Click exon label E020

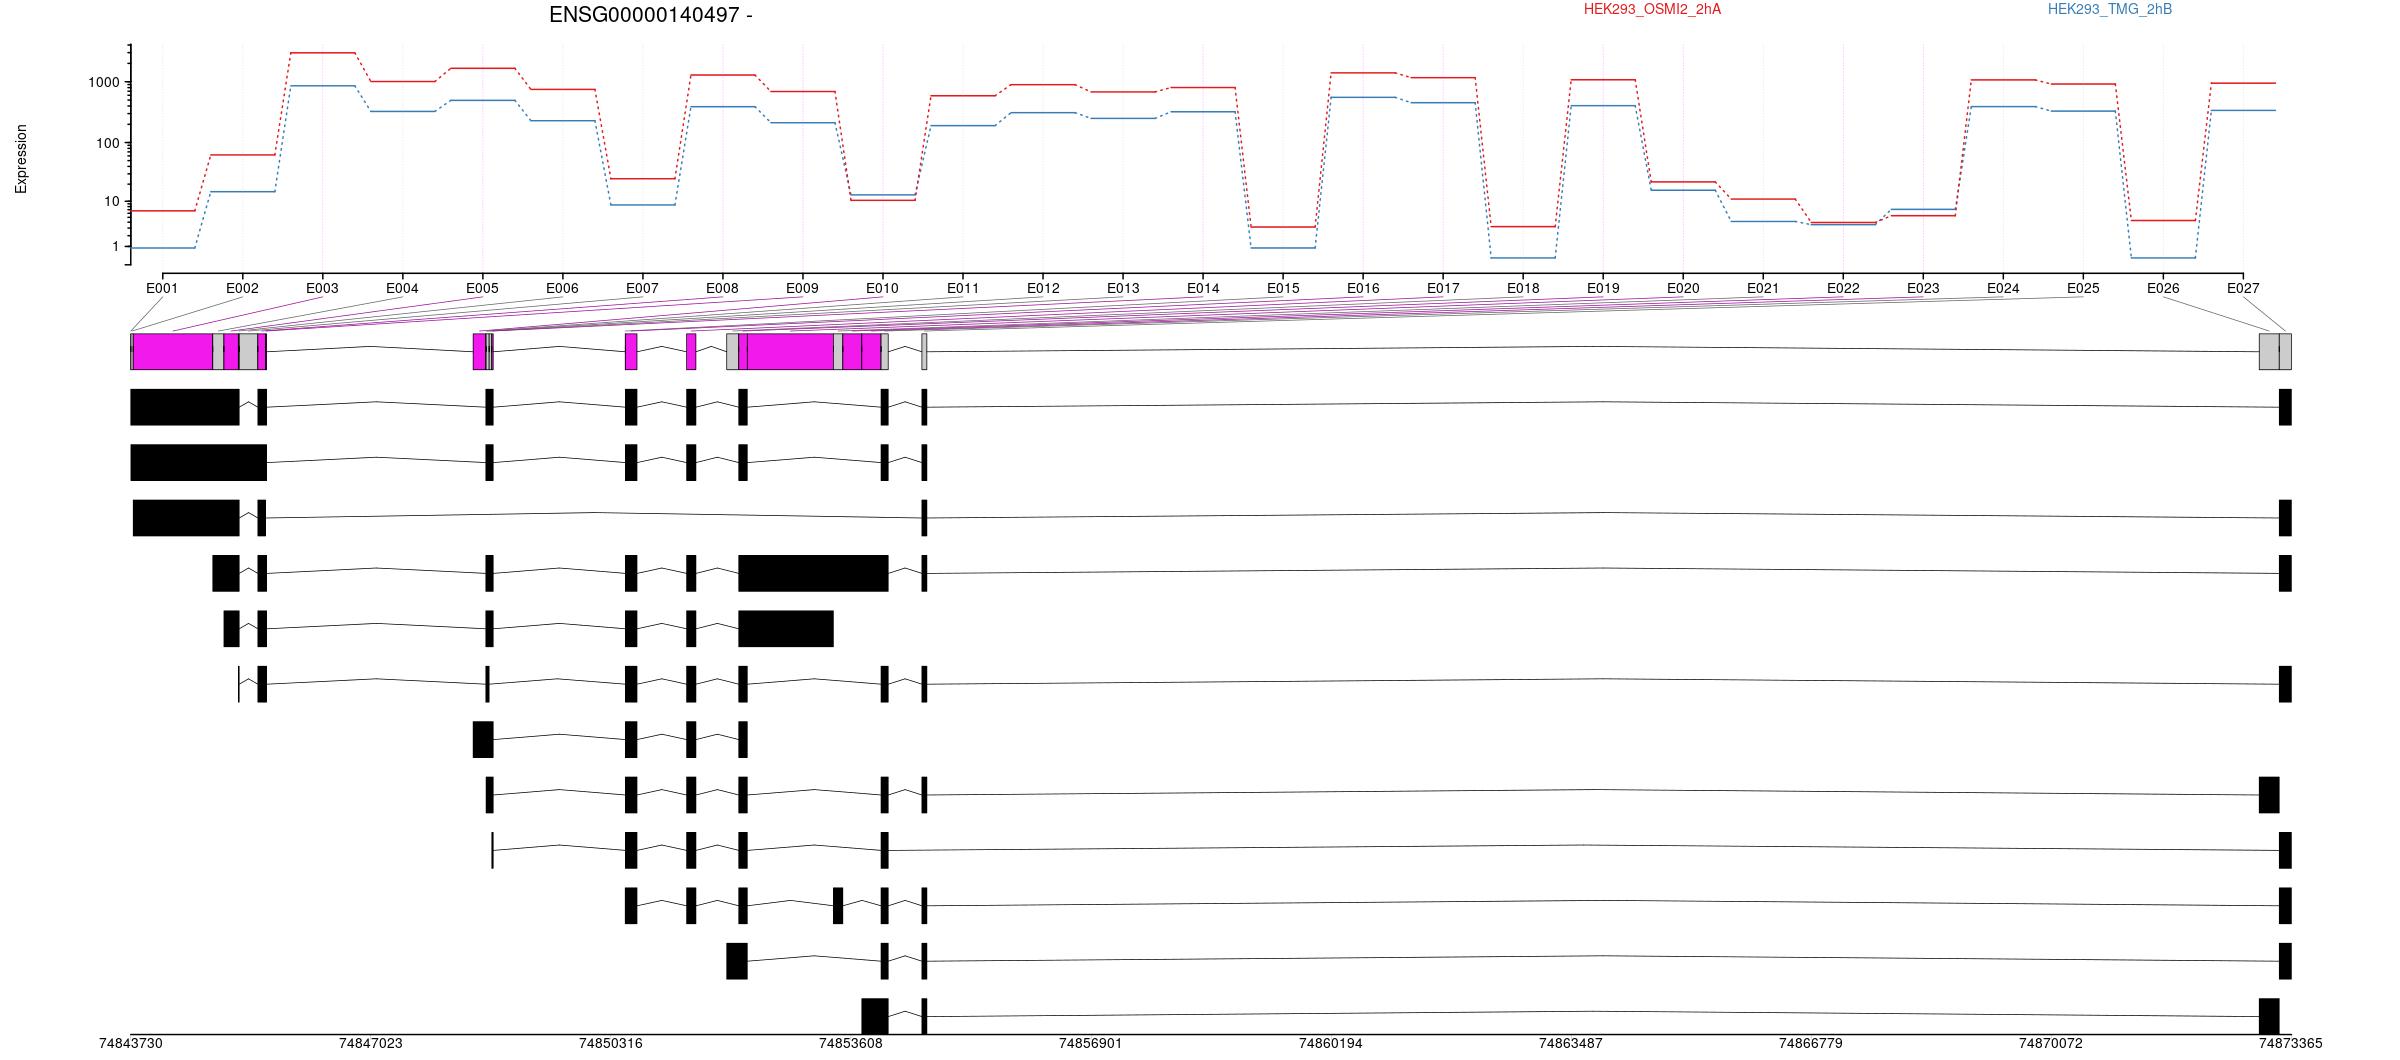[1683, 288]
